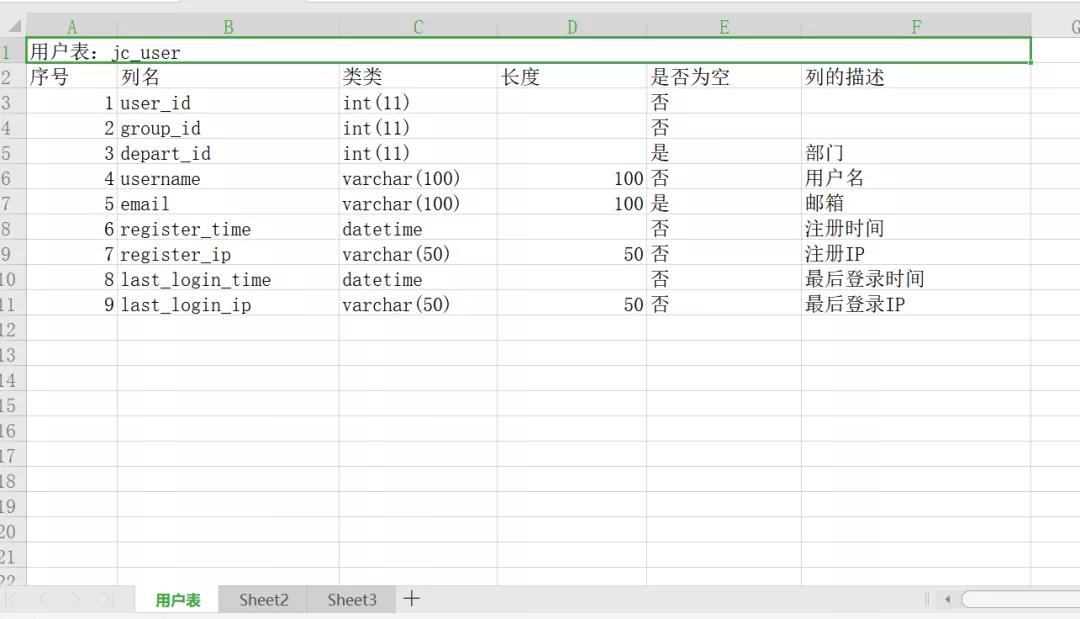Open the Sheet3 tab
The width and height of the screenshot is (1080, 619).
[350, 599]
